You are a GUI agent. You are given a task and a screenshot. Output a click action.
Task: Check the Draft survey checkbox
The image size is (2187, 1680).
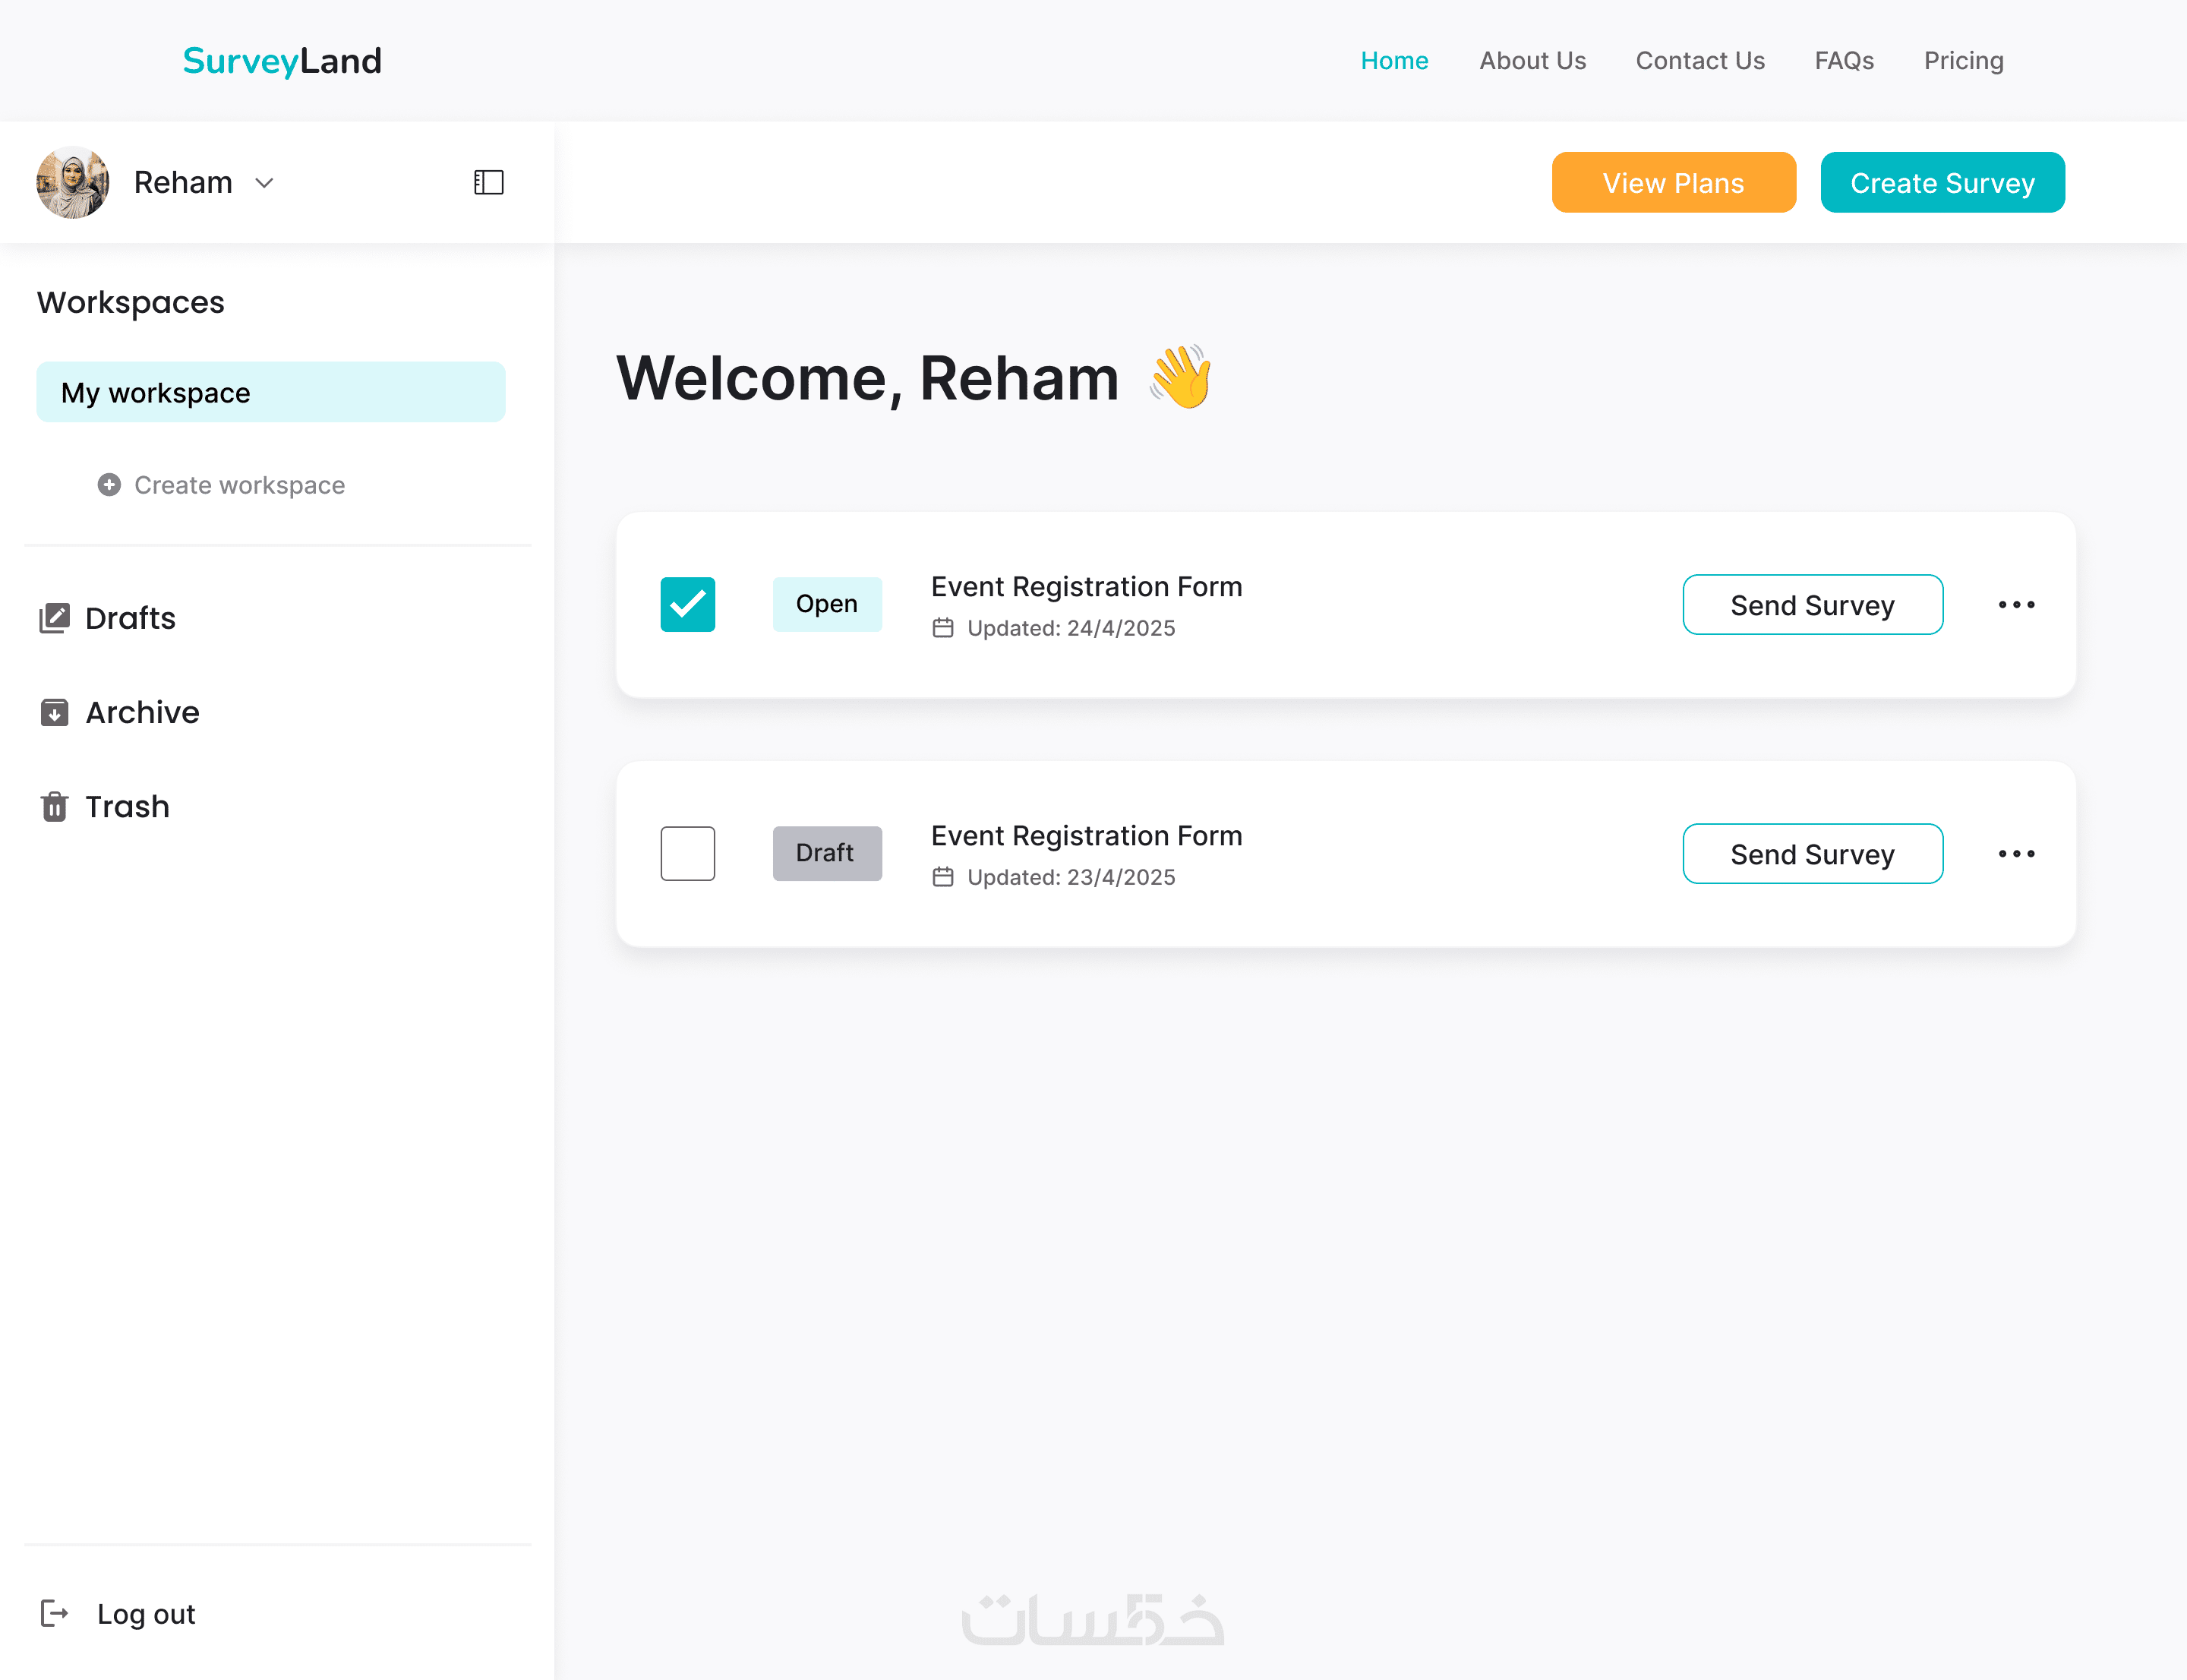pyautogui.click(x=687, y=853)
